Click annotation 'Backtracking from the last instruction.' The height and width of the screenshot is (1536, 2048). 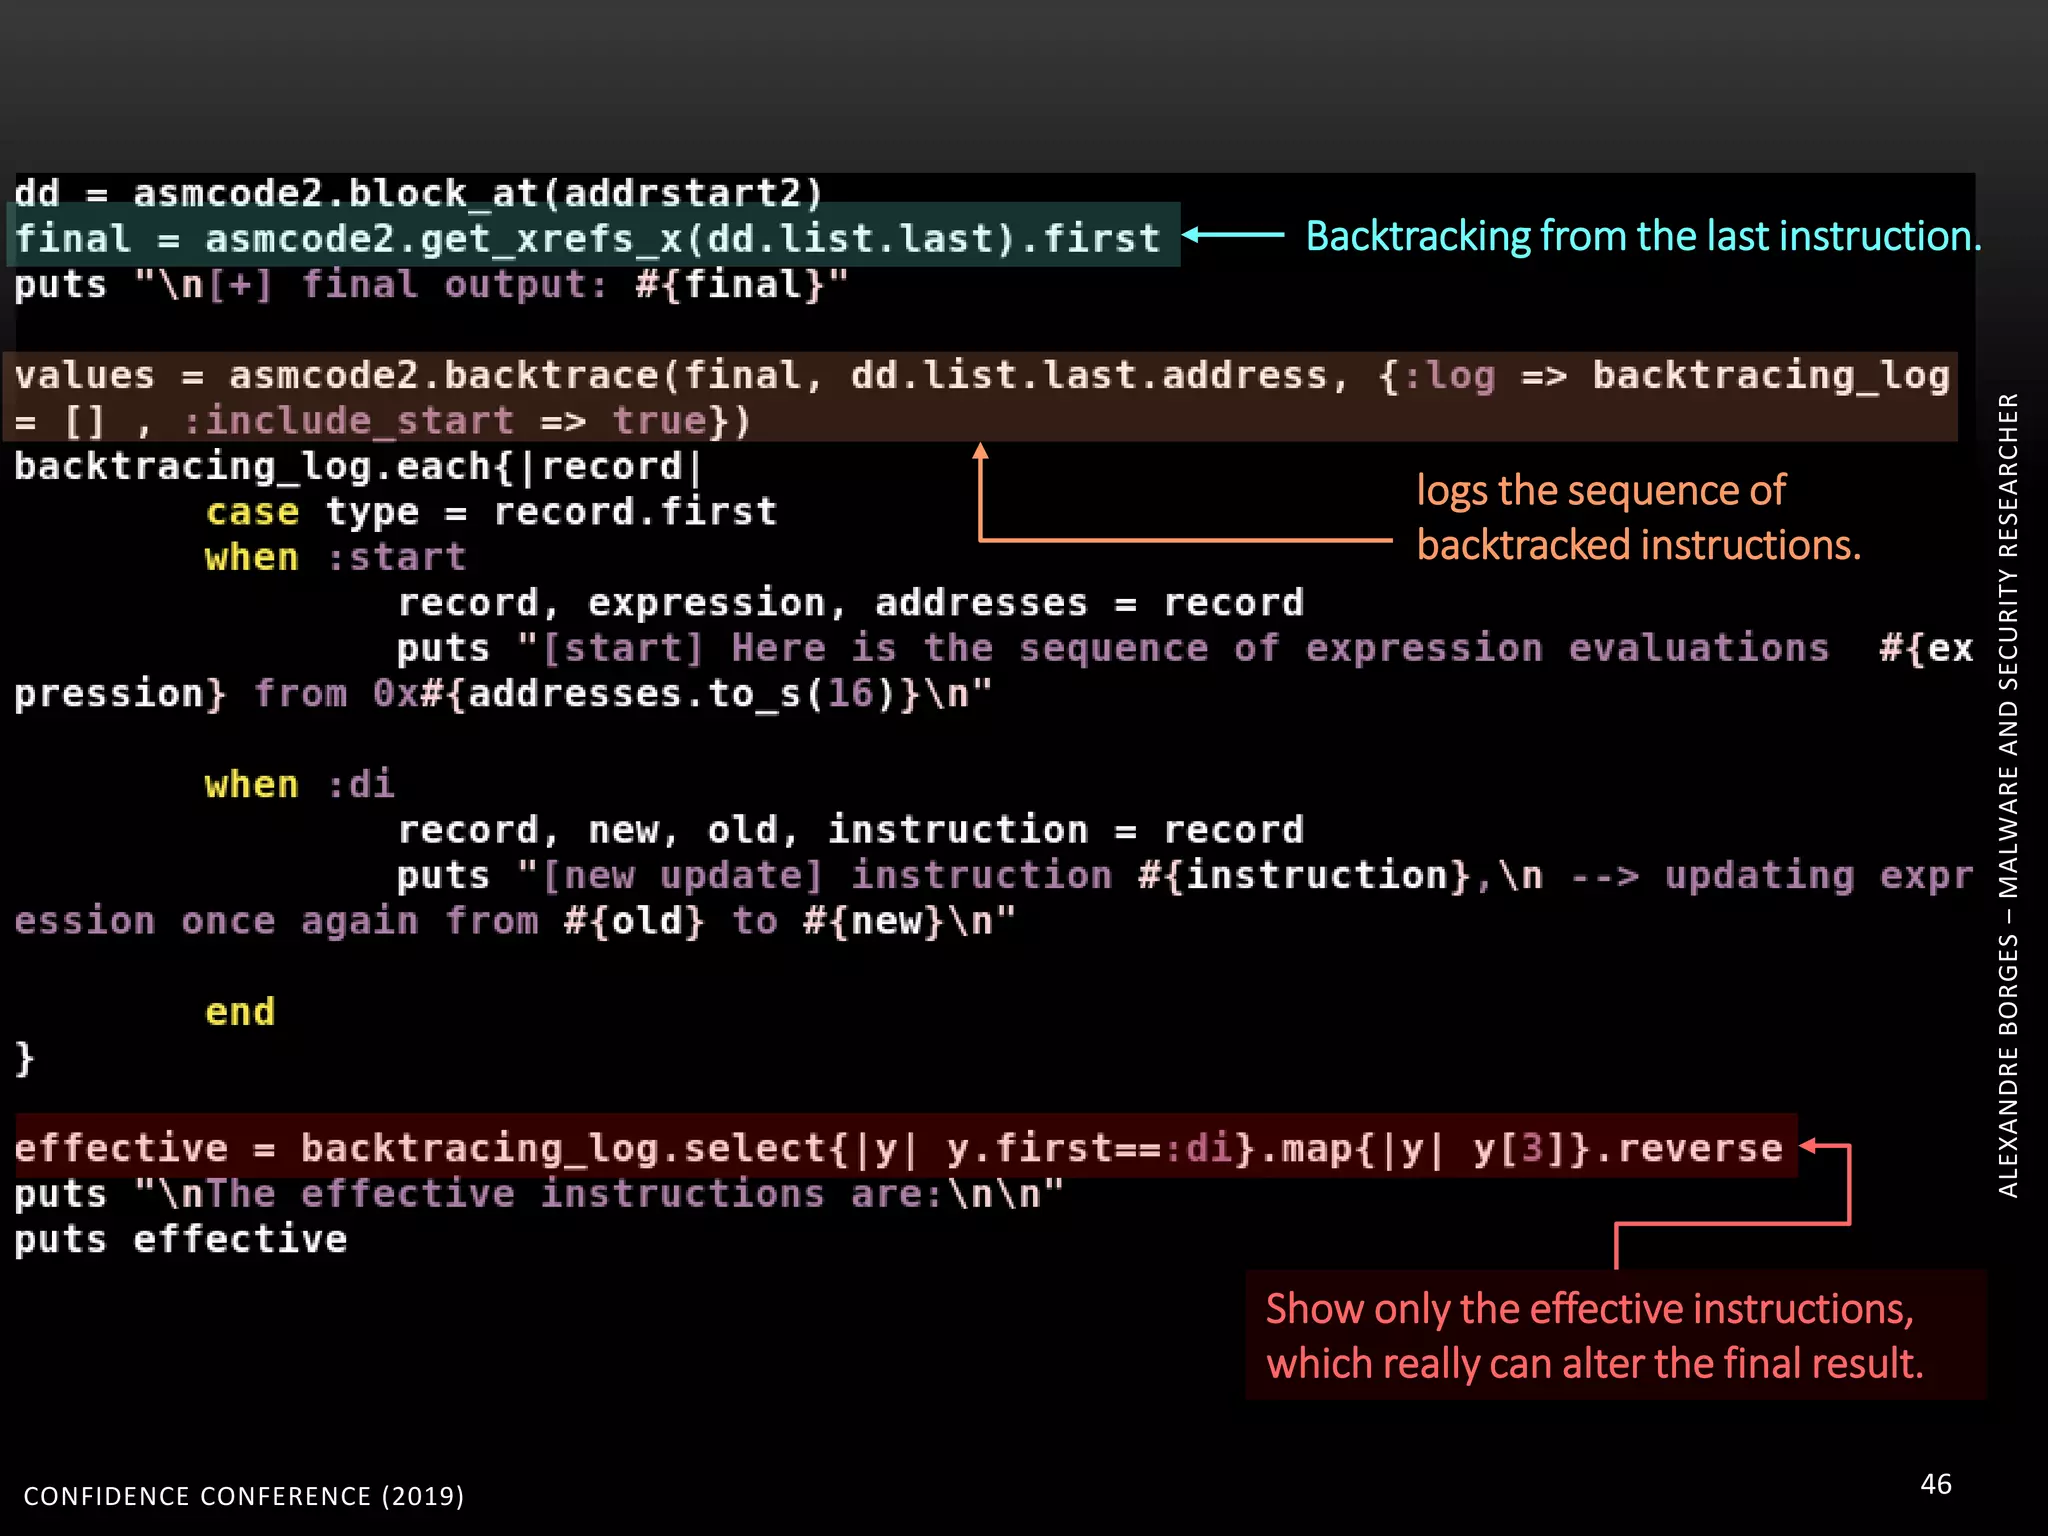coord(1643,236)
